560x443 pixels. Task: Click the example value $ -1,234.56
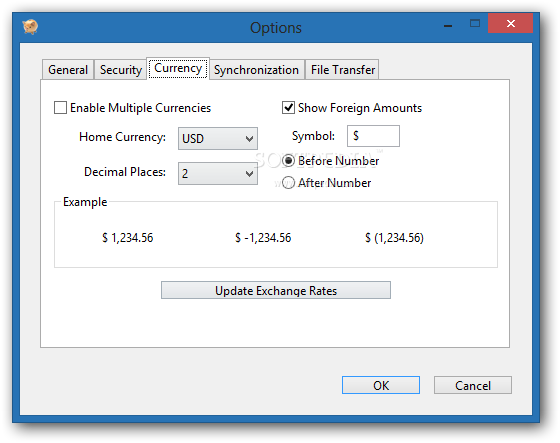click(x=263, y=238)
